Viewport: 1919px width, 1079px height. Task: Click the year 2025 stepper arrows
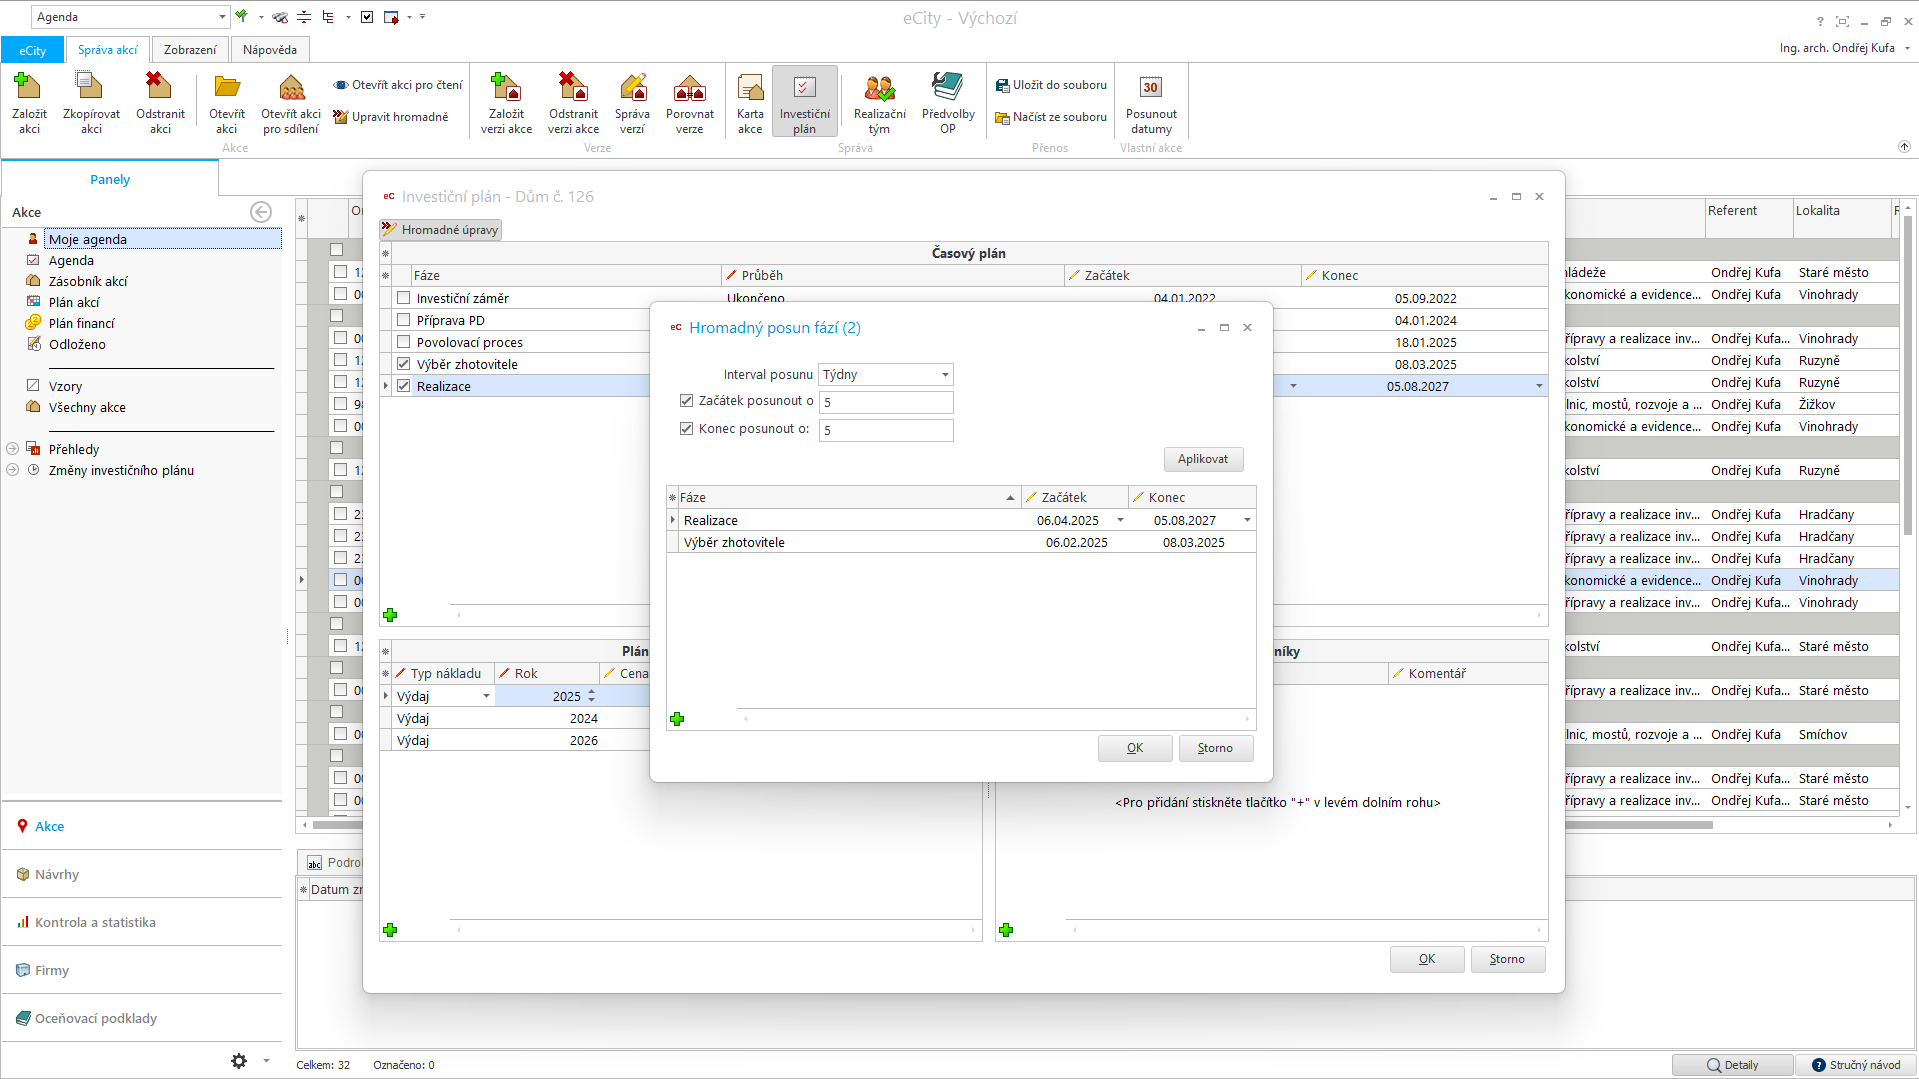point(592,696)
